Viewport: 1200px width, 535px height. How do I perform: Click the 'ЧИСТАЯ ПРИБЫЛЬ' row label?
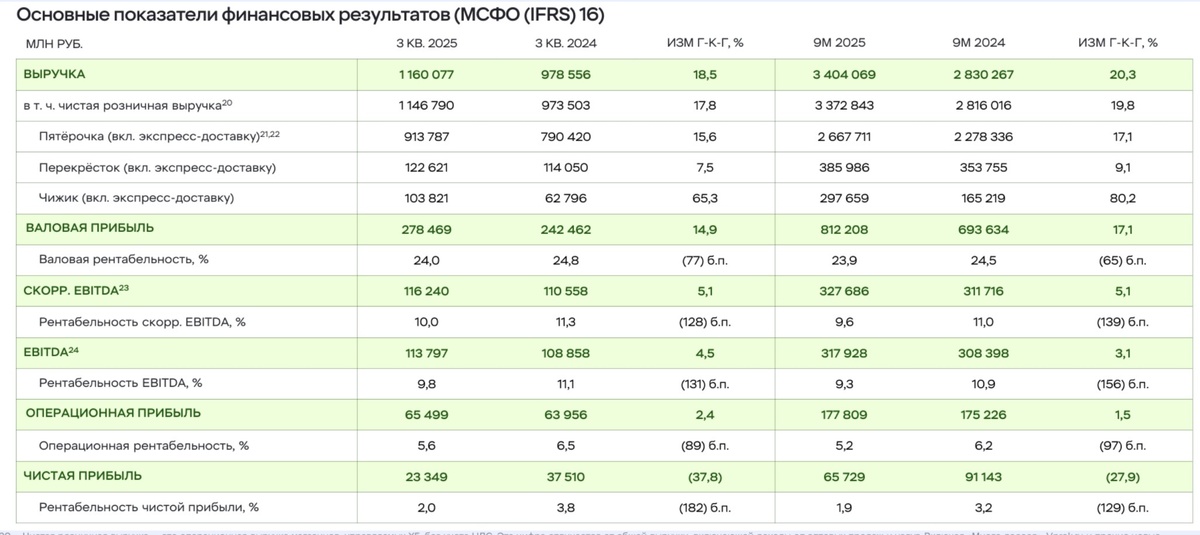click(82, 476)
